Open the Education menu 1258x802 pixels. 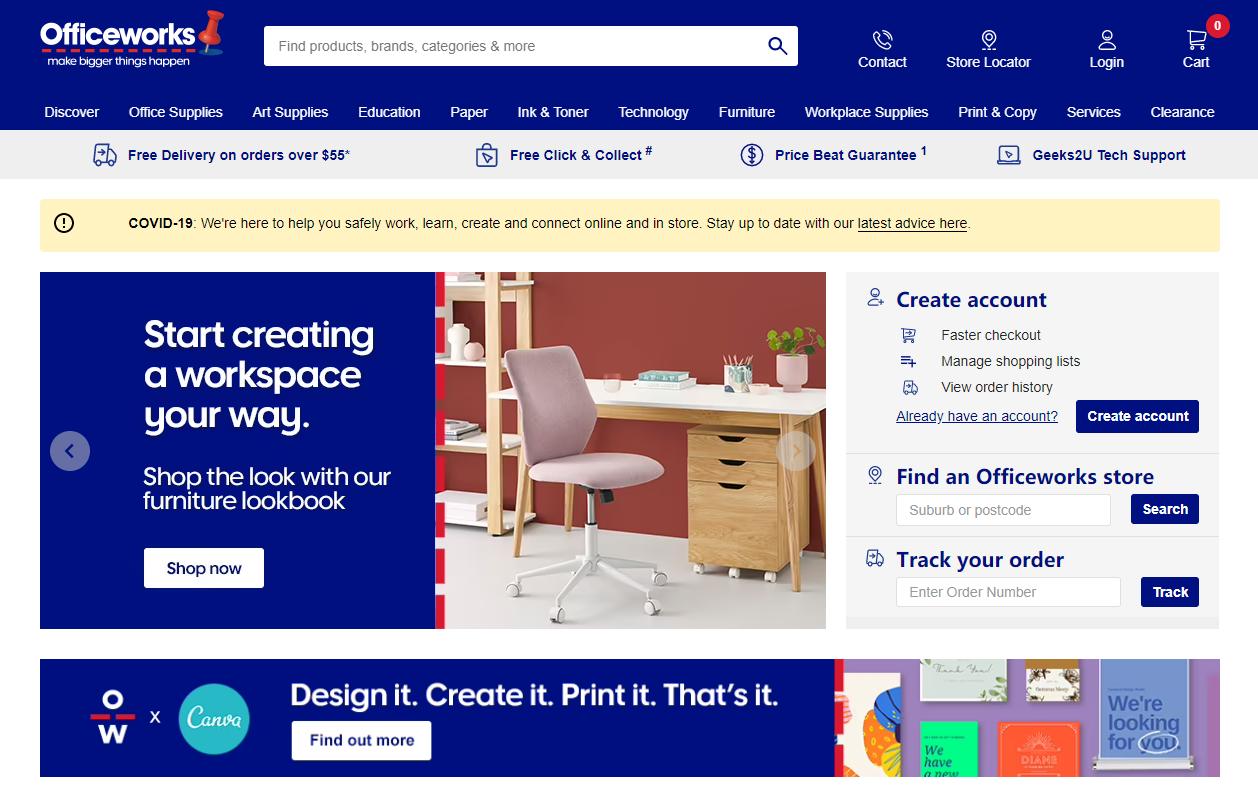tap(389, 112)
